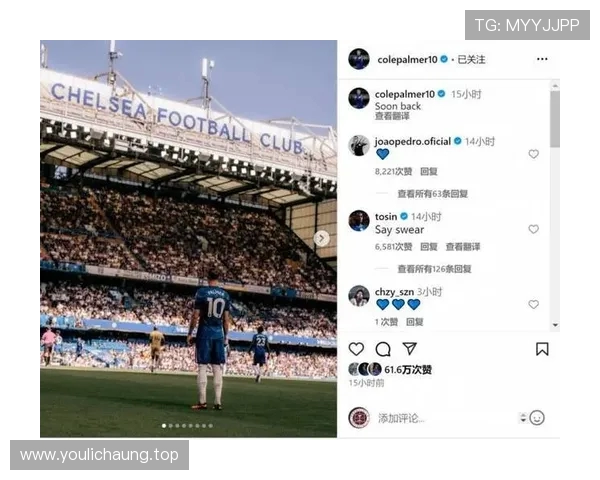
Task: Open the comment bubble icon
Action: tap(383, 349)
